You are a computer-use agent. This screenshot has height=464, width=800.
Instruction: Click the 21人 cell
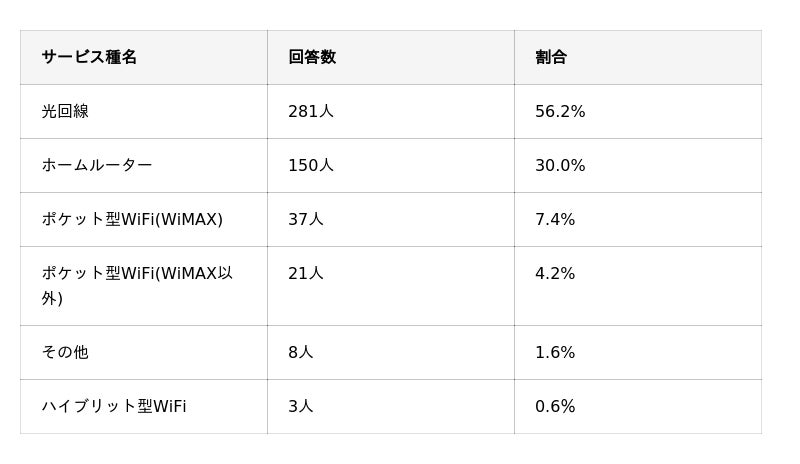pos(306,274)
